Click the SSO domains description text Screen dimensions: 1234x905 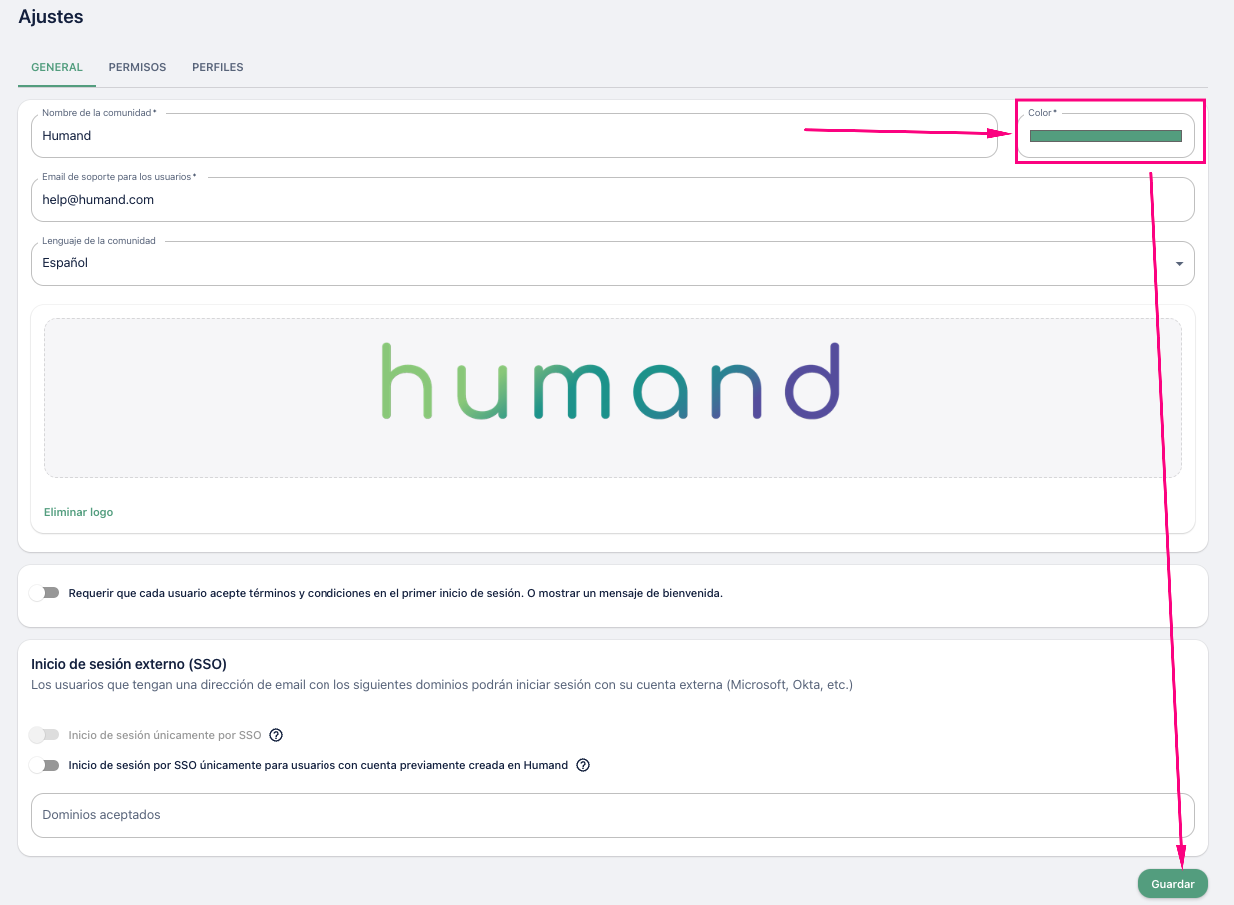click(442, 685)
